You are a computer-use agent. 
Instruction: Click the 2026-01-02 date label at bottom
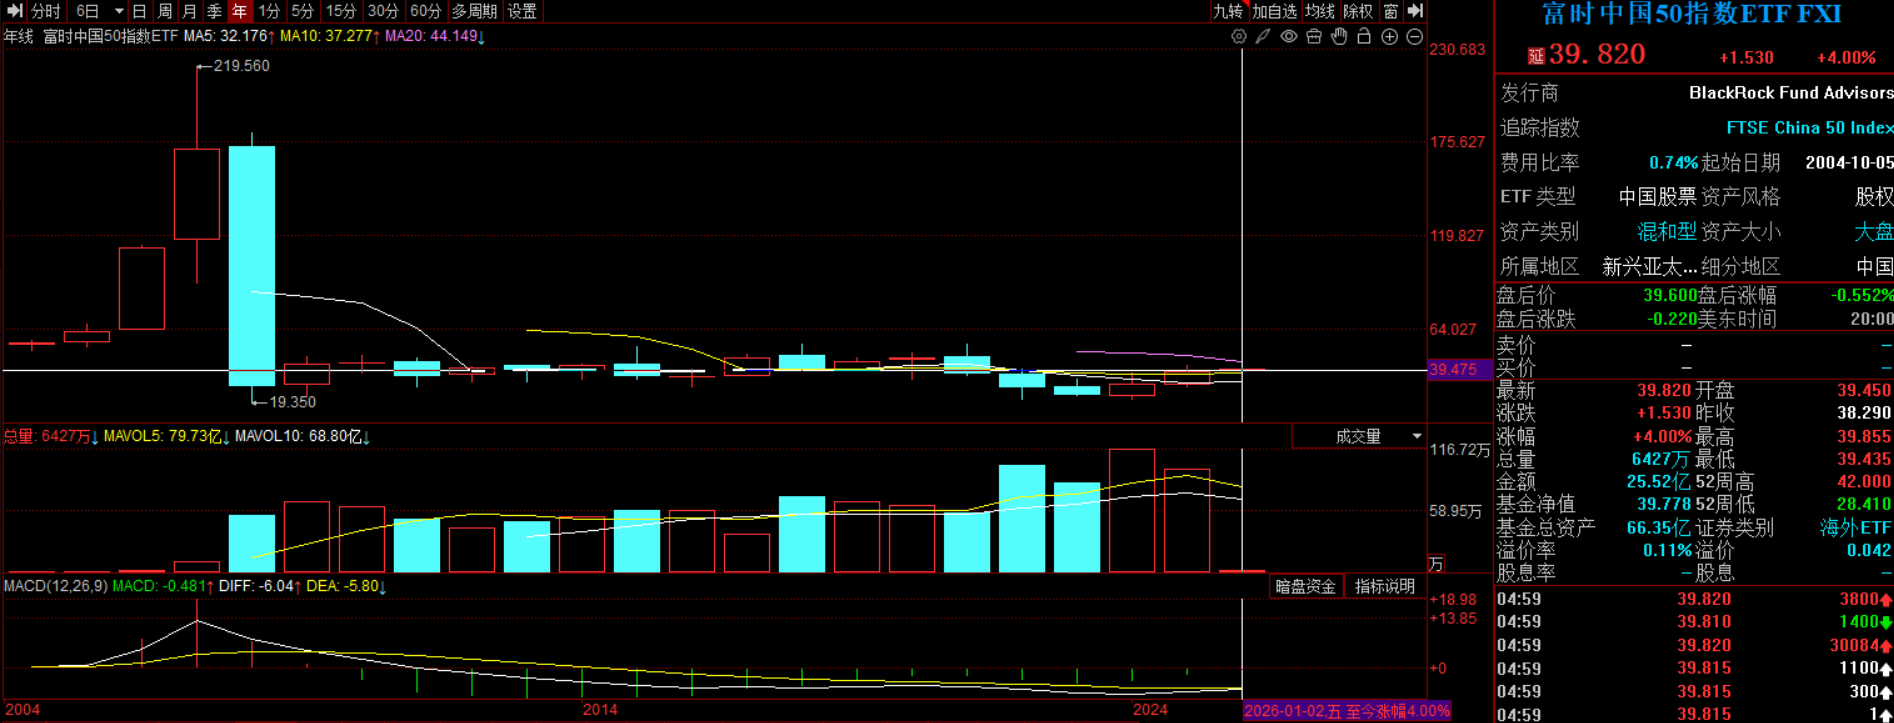(x=1346, y=711)
